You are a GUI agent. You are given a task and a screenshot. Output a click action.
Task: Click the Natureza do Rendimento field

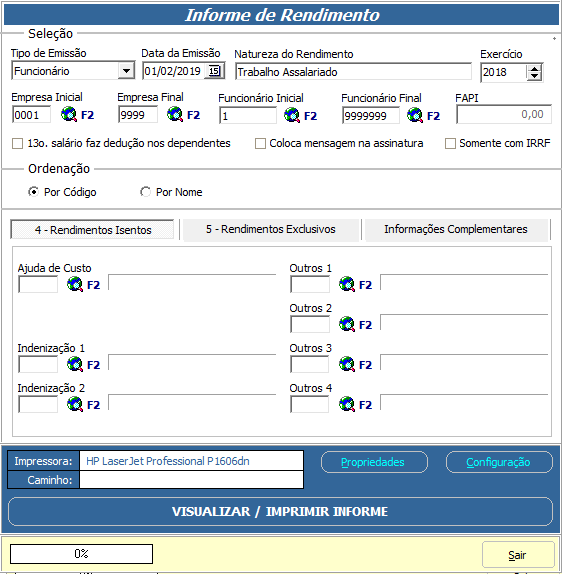353,72
